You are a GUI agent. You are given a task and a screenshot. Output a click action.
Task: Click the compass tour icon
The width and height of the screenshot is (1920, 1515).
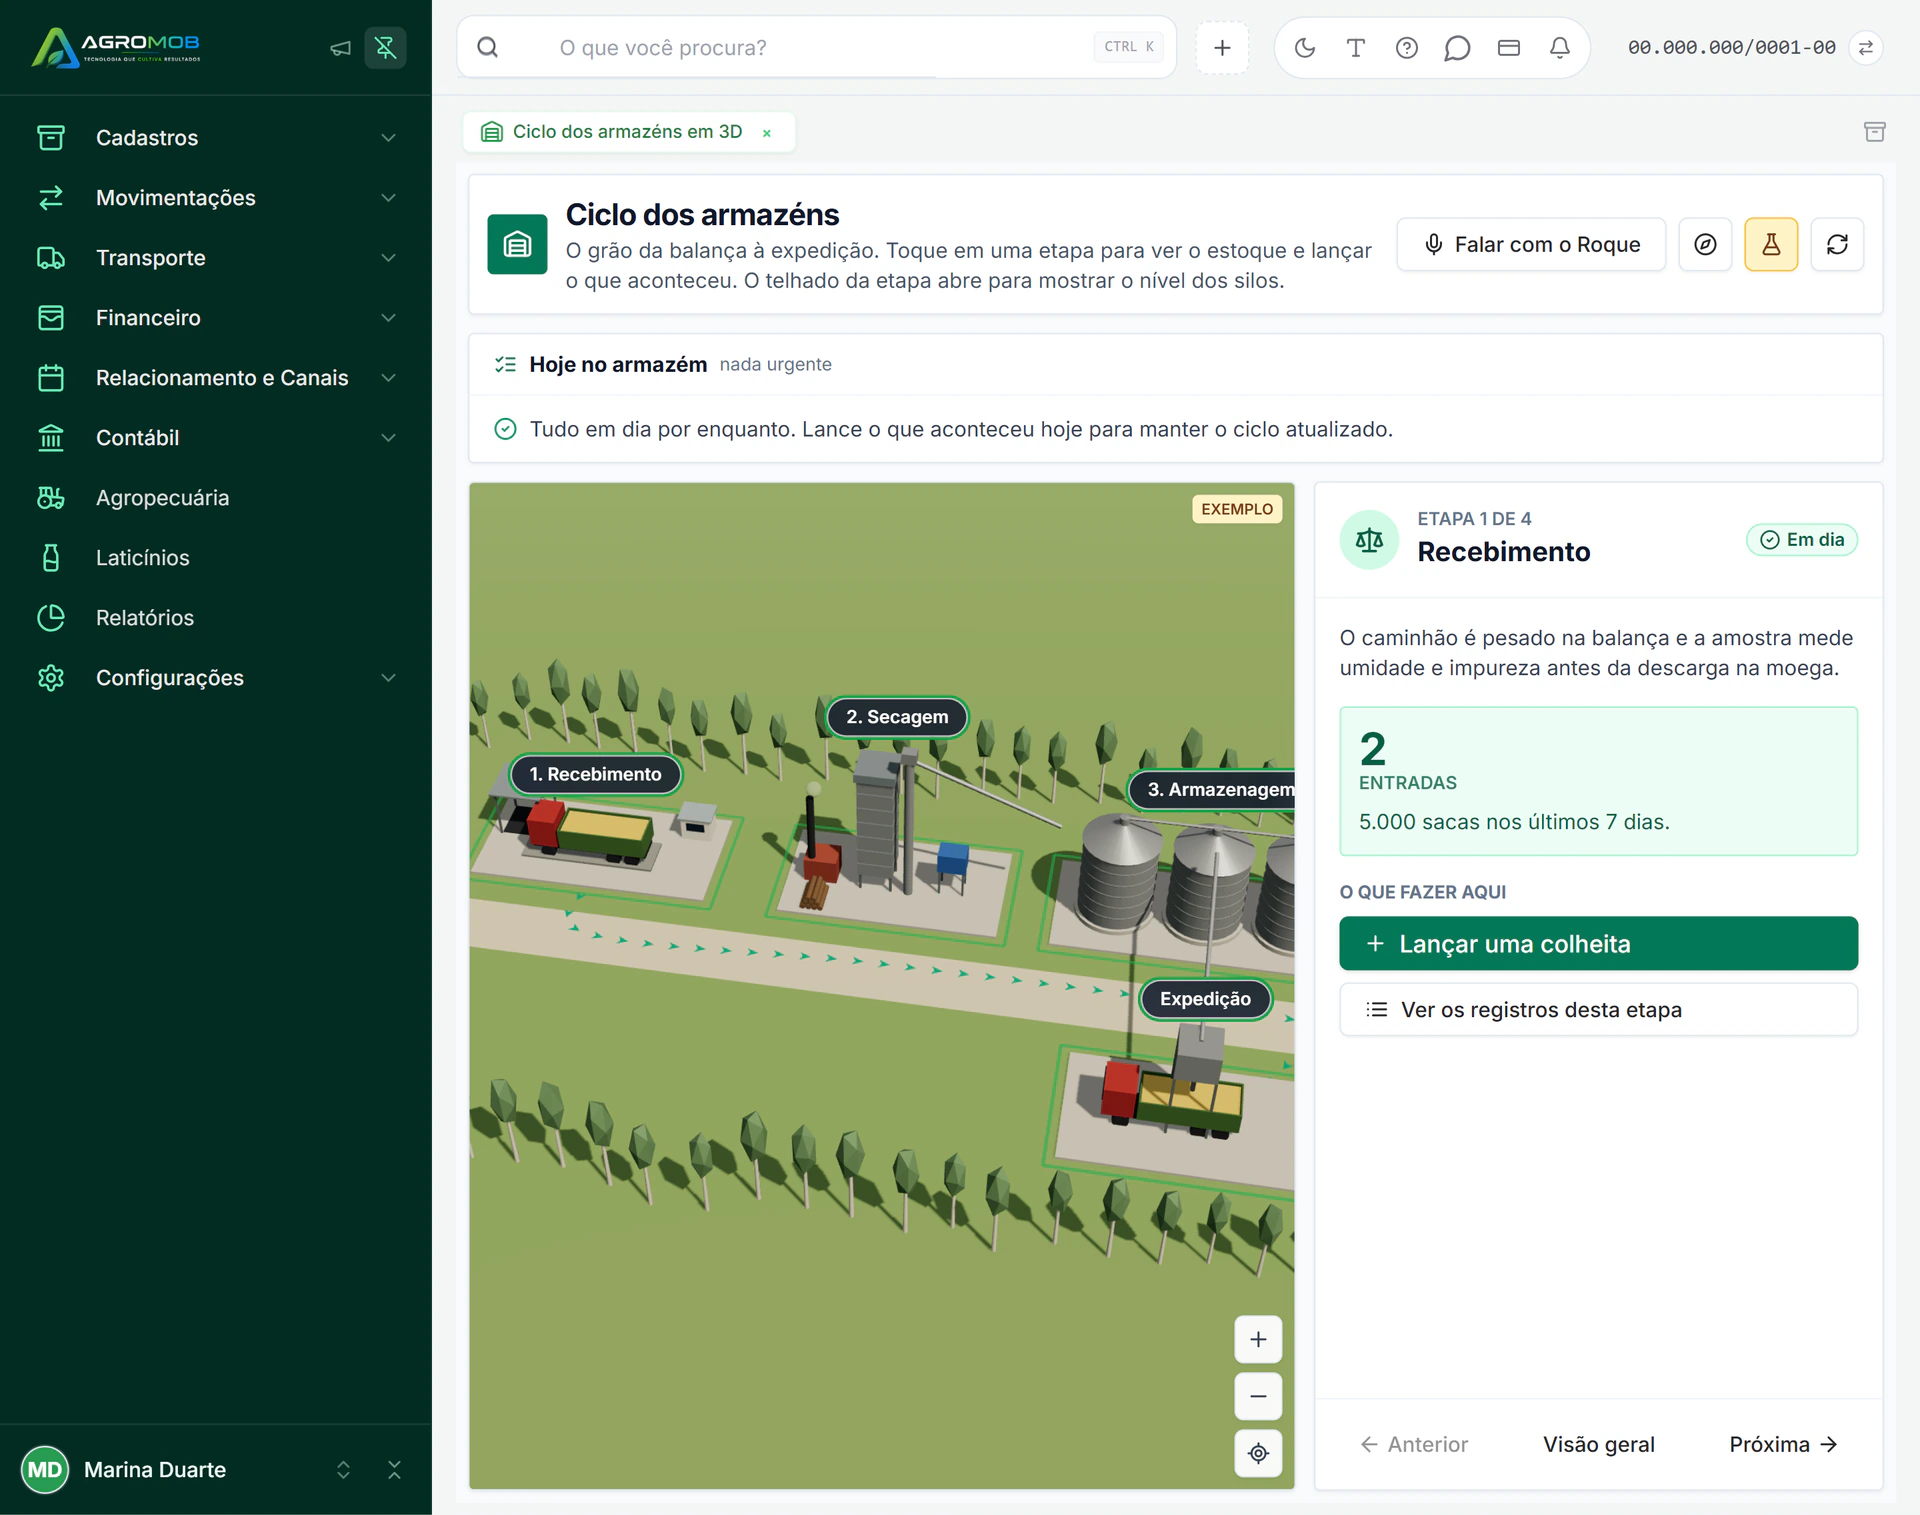point(1706,244)
